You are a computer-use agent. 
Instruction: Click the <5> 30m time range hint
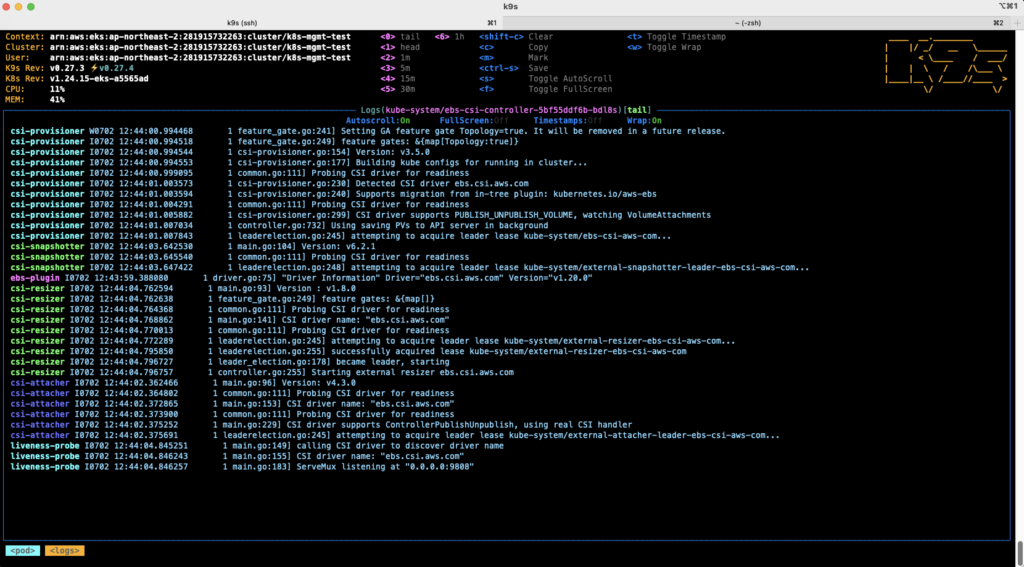coord(398,89)
